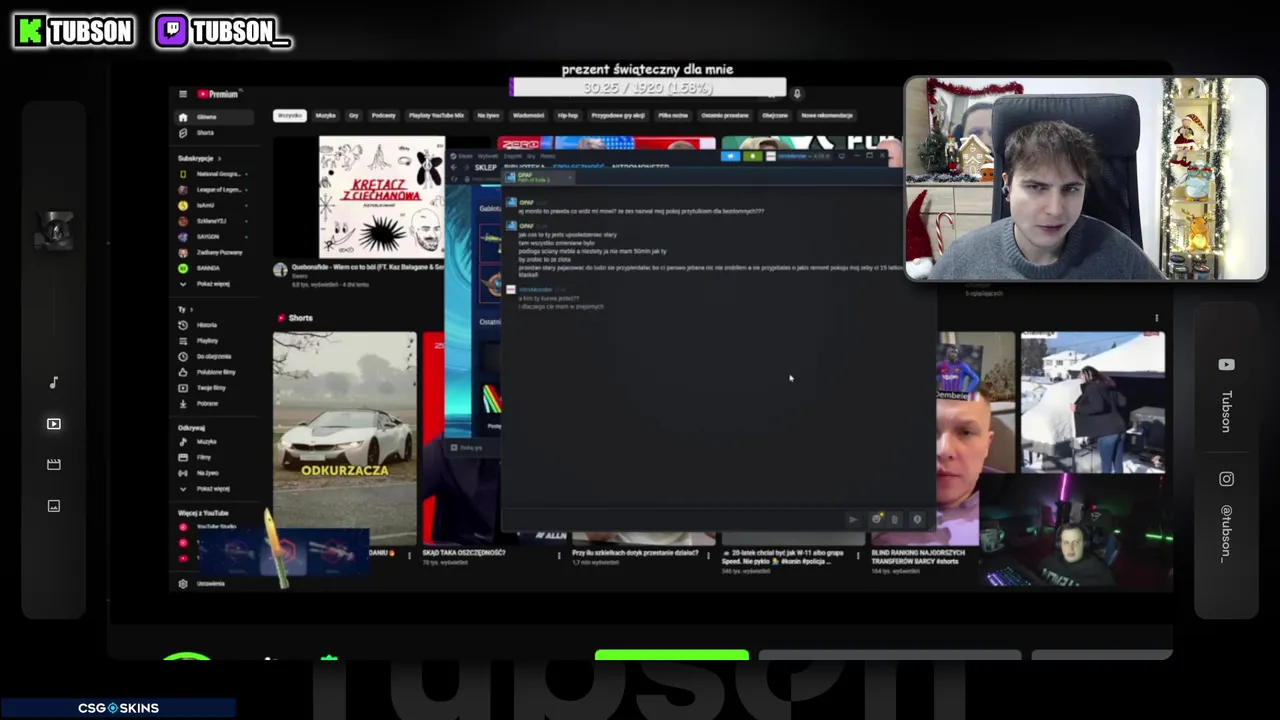Select the Hip-hop filter chip
The height and width of the screenshot is (720, 1280).
(567, 116)
